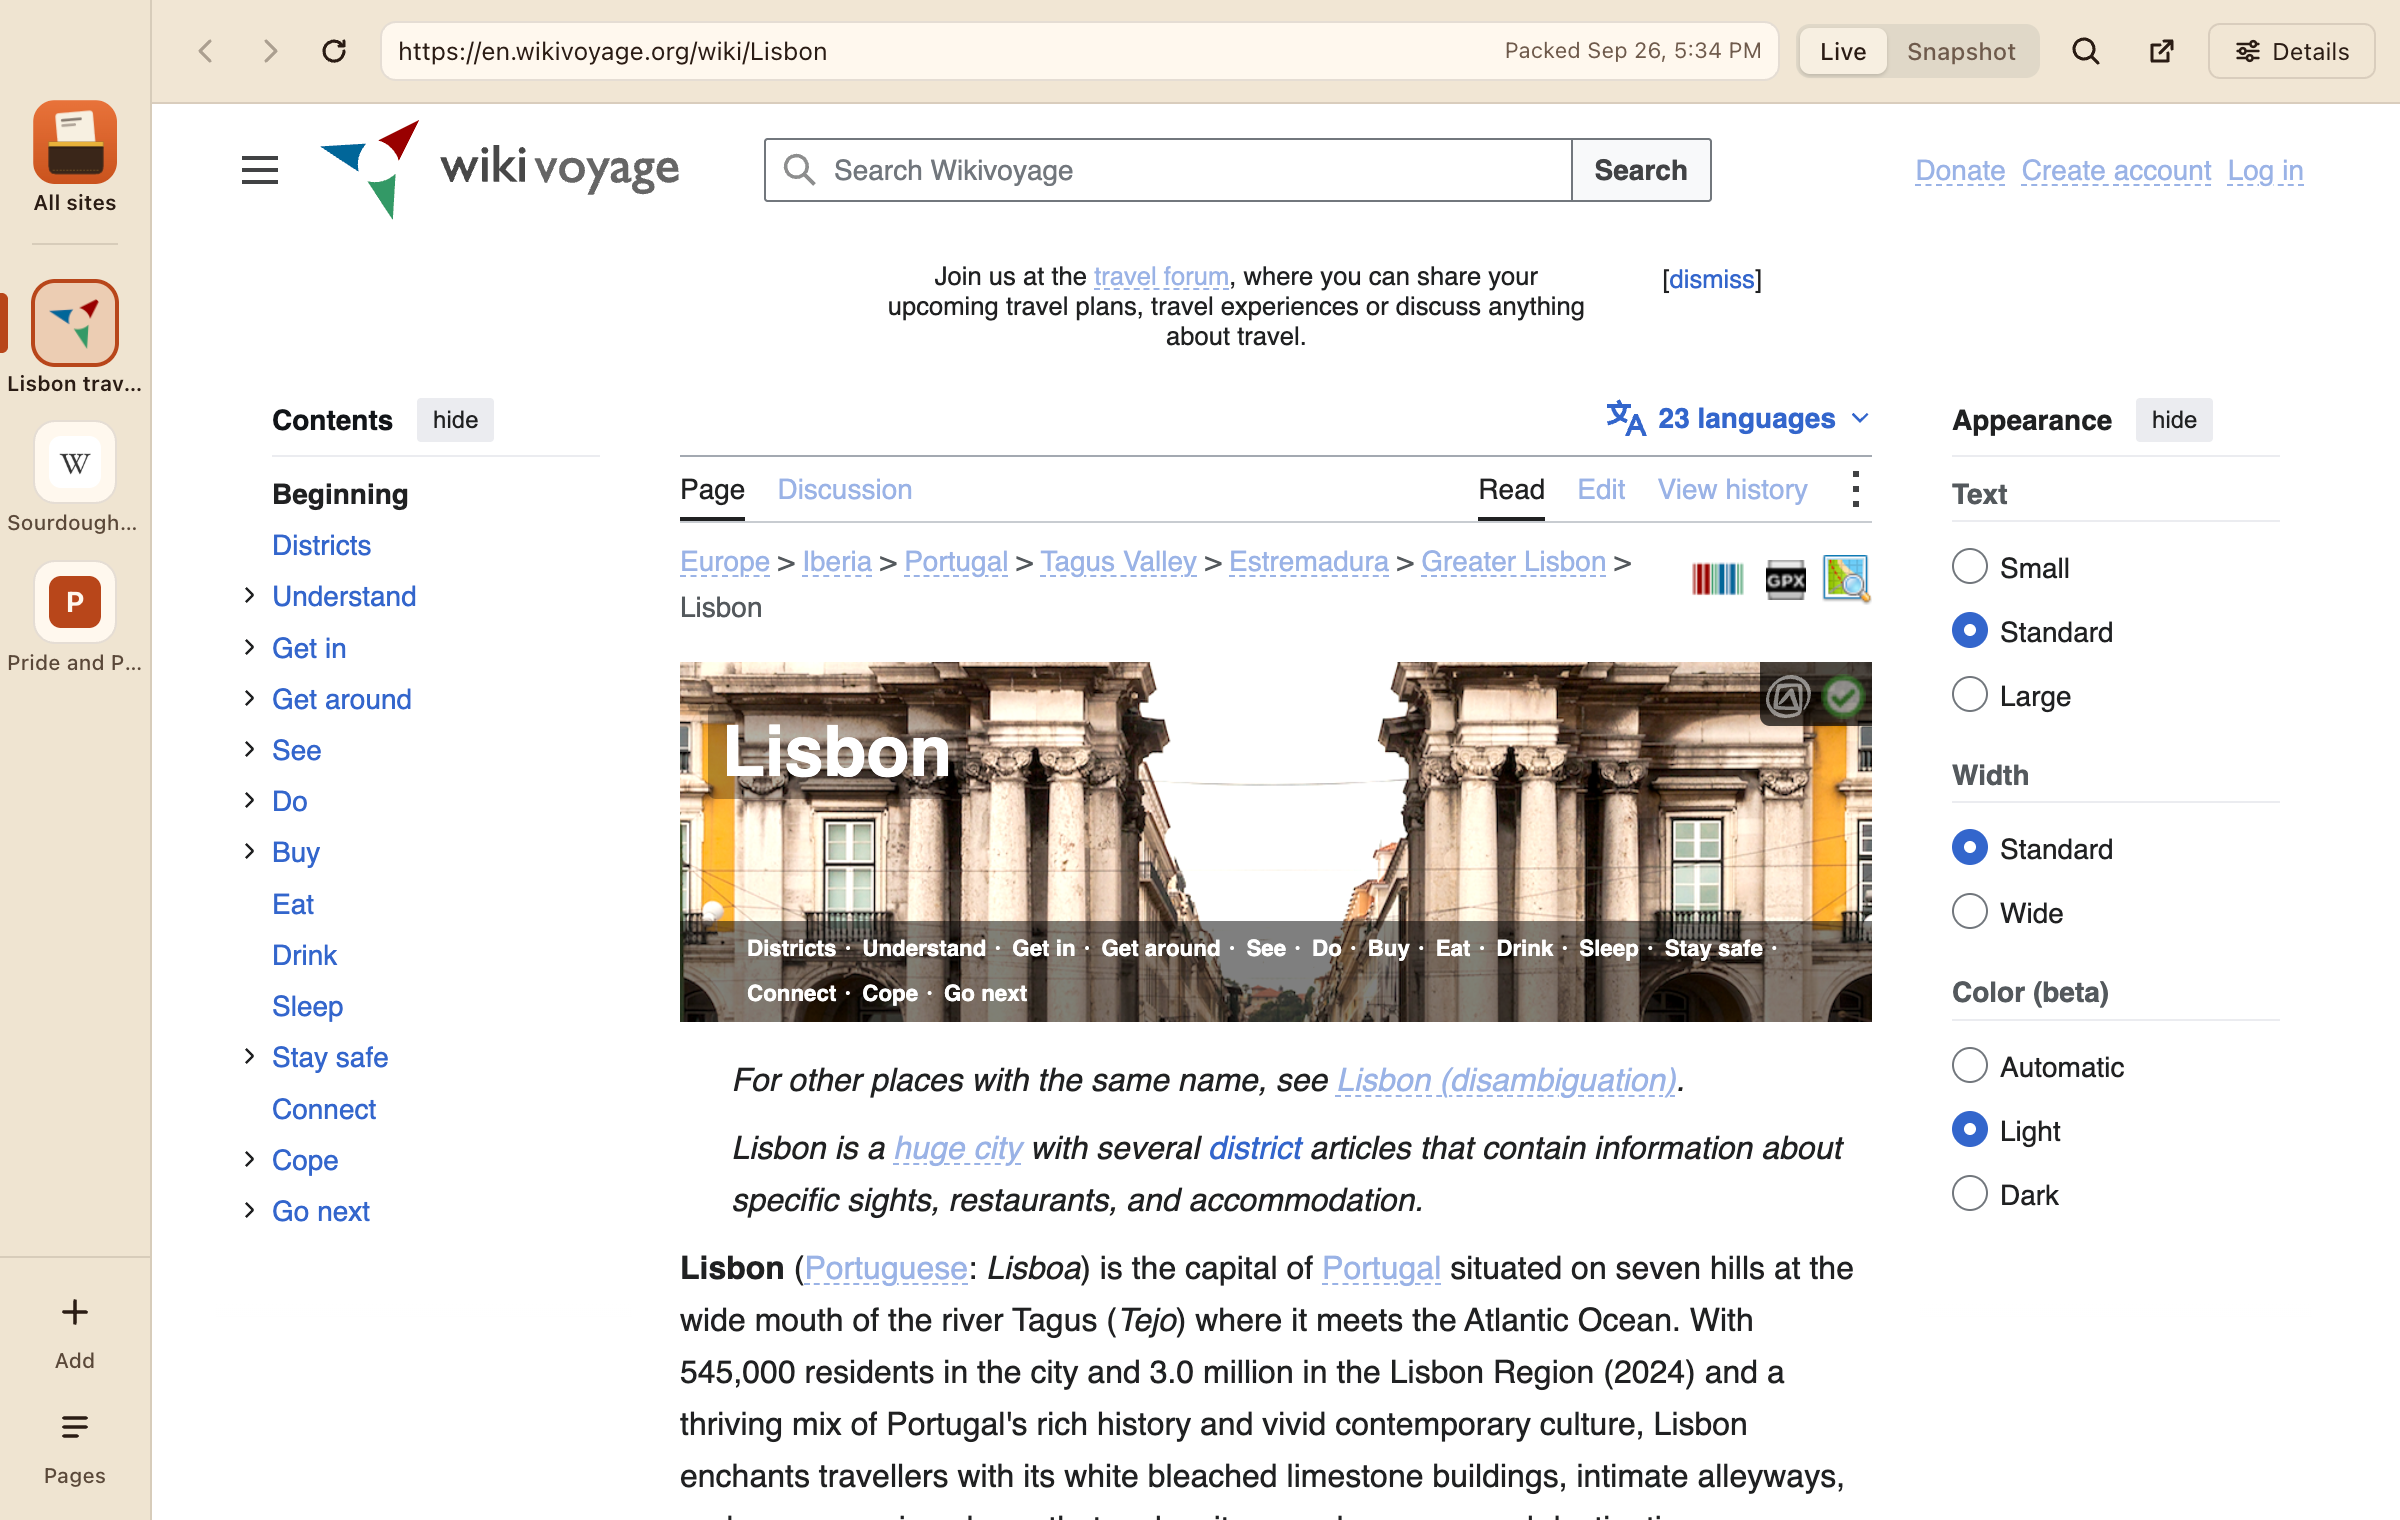
Task: Expand the Understand contents section
Action: coord(250,596)
